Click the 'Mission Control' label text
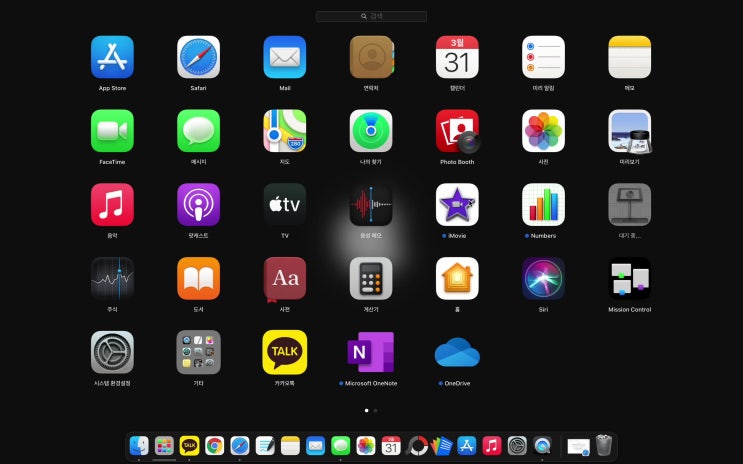This screenshot has height=464, width=743. [x=630, y=309]
